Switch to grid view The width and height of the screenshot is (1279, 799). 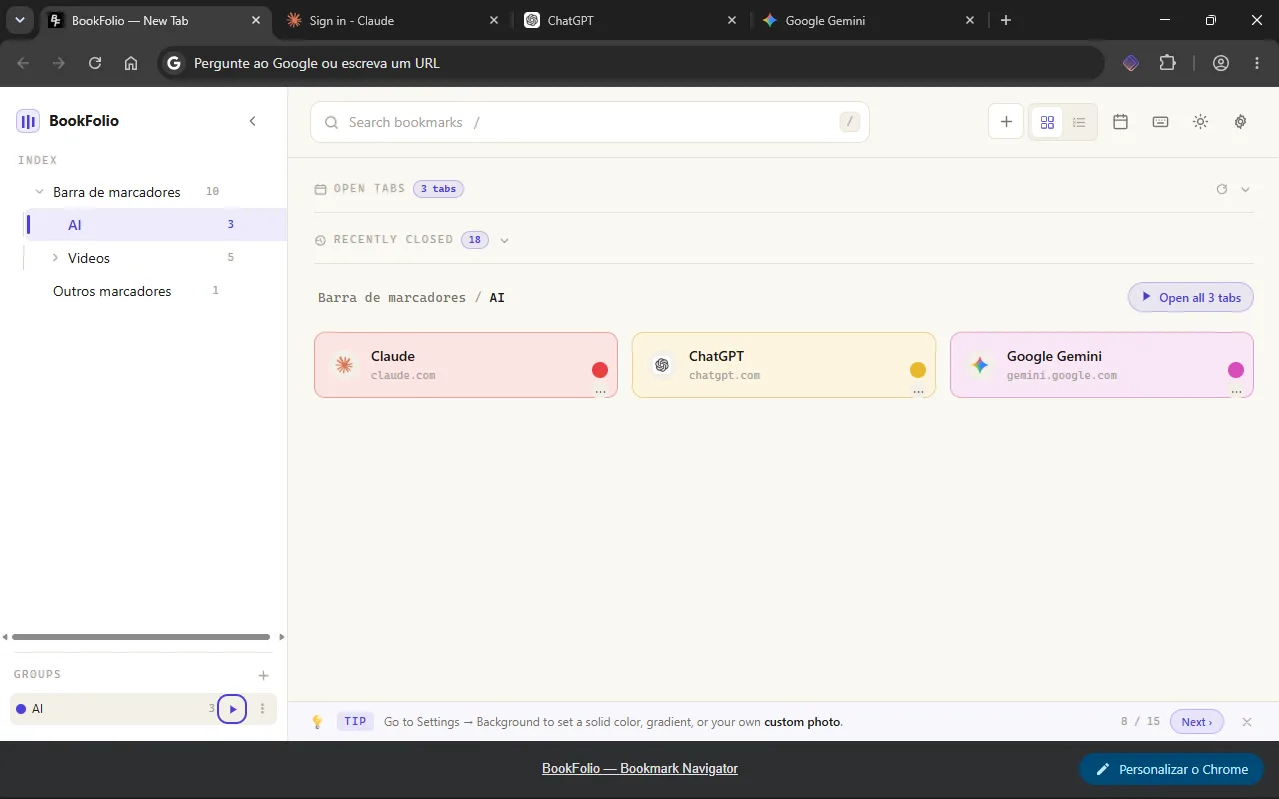coord(1047,122)
